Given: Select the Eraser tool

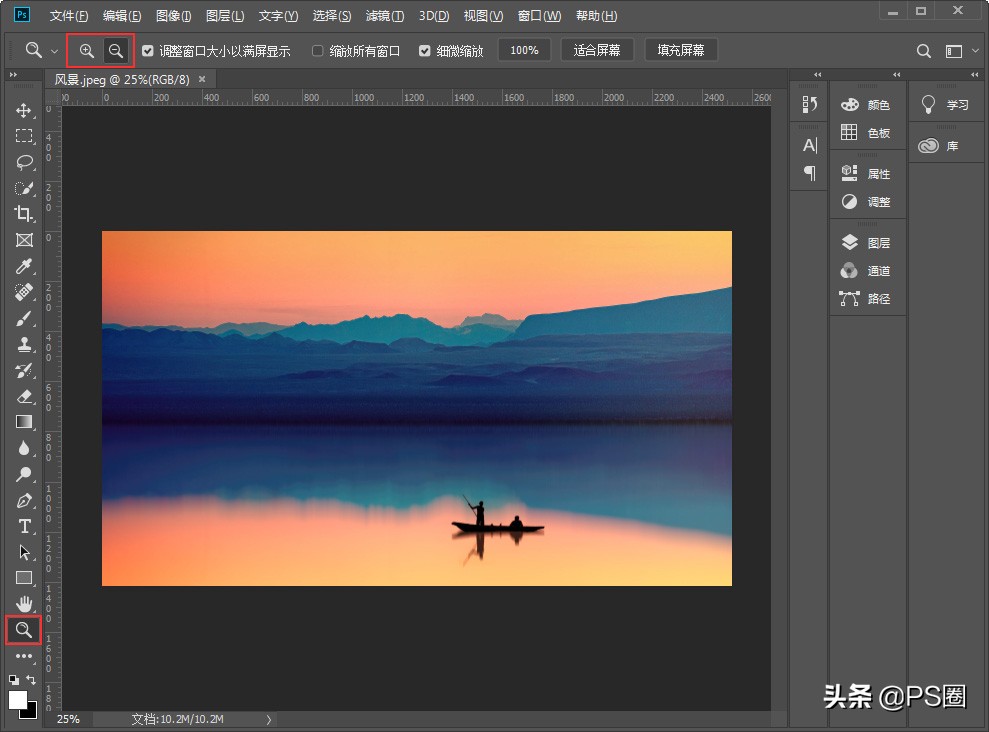Looking at the screenshot, I should point(24,396).
